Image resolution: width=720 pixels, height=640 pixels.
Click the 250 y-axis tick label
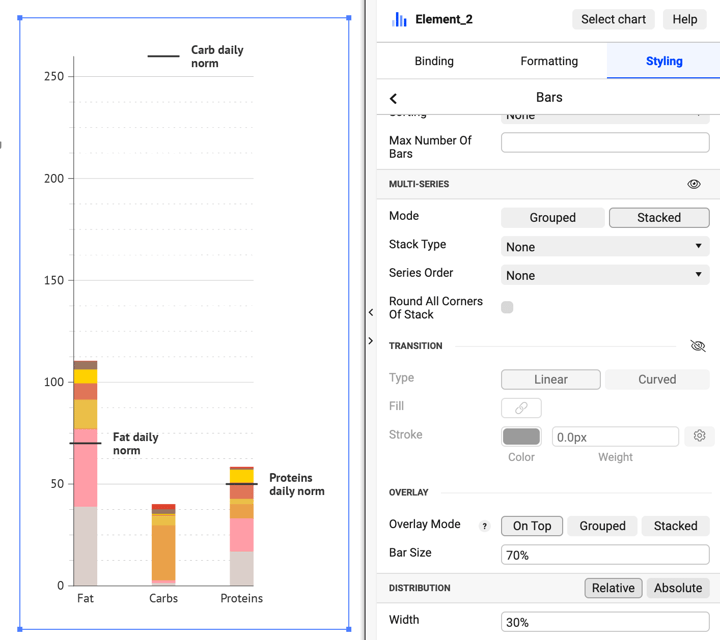[54, 76]
